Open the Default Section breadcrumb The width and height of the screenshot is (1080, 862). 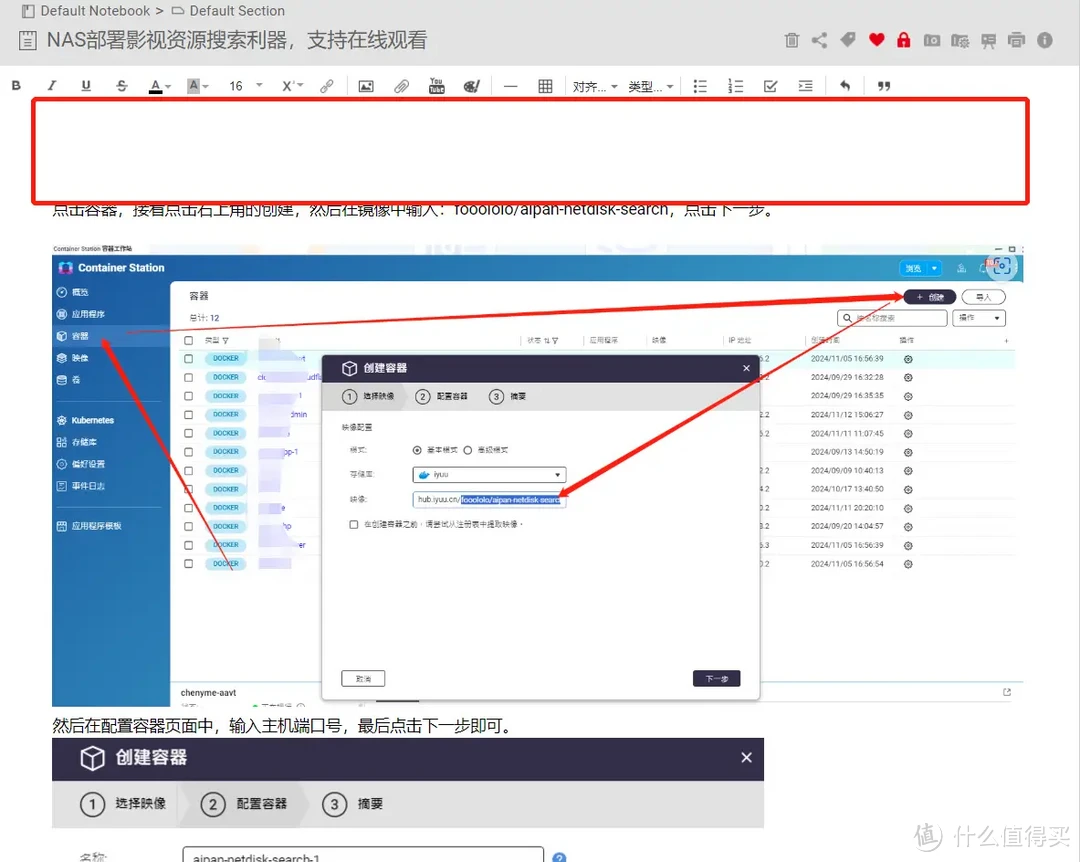coord(236,11)
